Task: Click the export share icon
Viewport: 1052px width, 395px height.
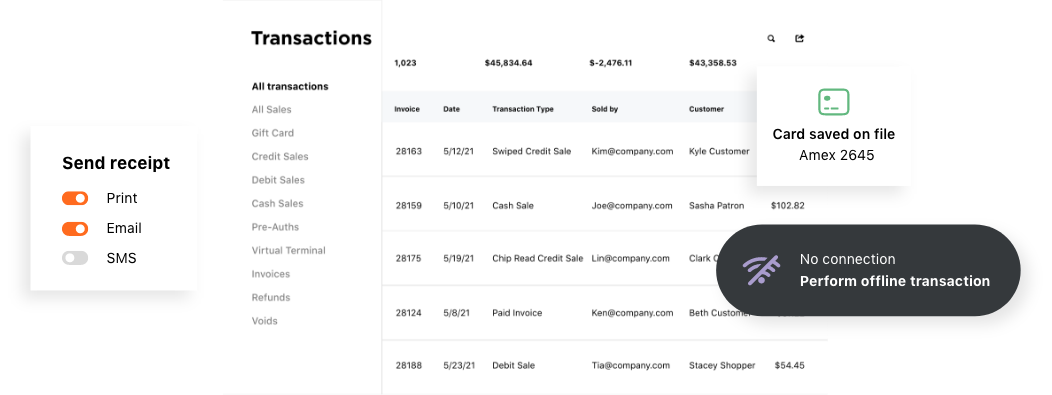Action: [x=799, y=39]
